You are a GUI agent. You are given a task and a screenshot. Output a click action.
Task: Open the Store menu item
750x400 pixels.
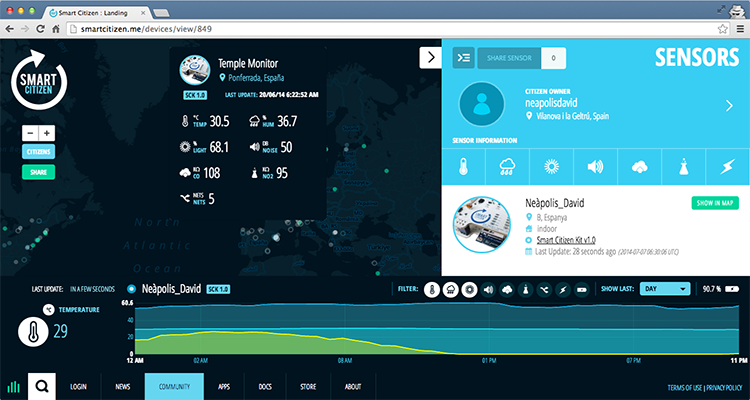coord(308,387)
